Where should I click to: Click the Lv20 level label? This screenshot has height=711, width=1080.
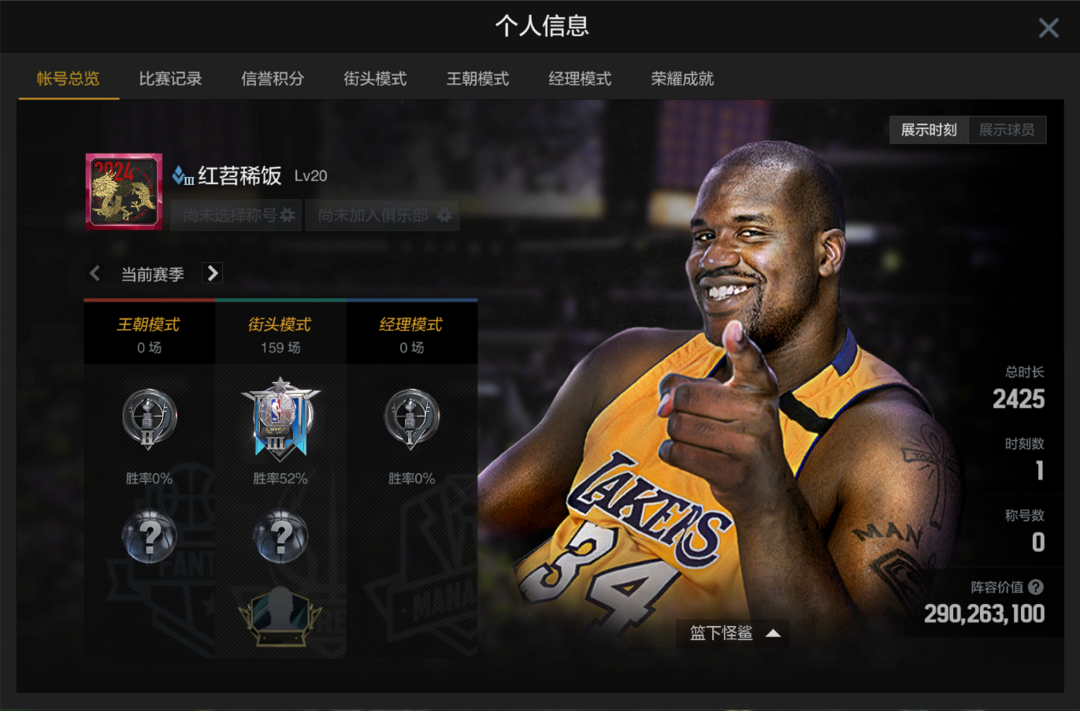(311, 176)
